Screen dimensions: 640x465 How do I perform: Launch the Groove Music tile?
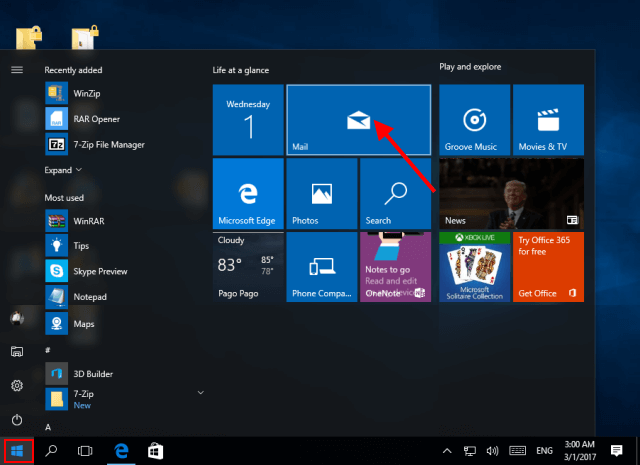point(474,120)
